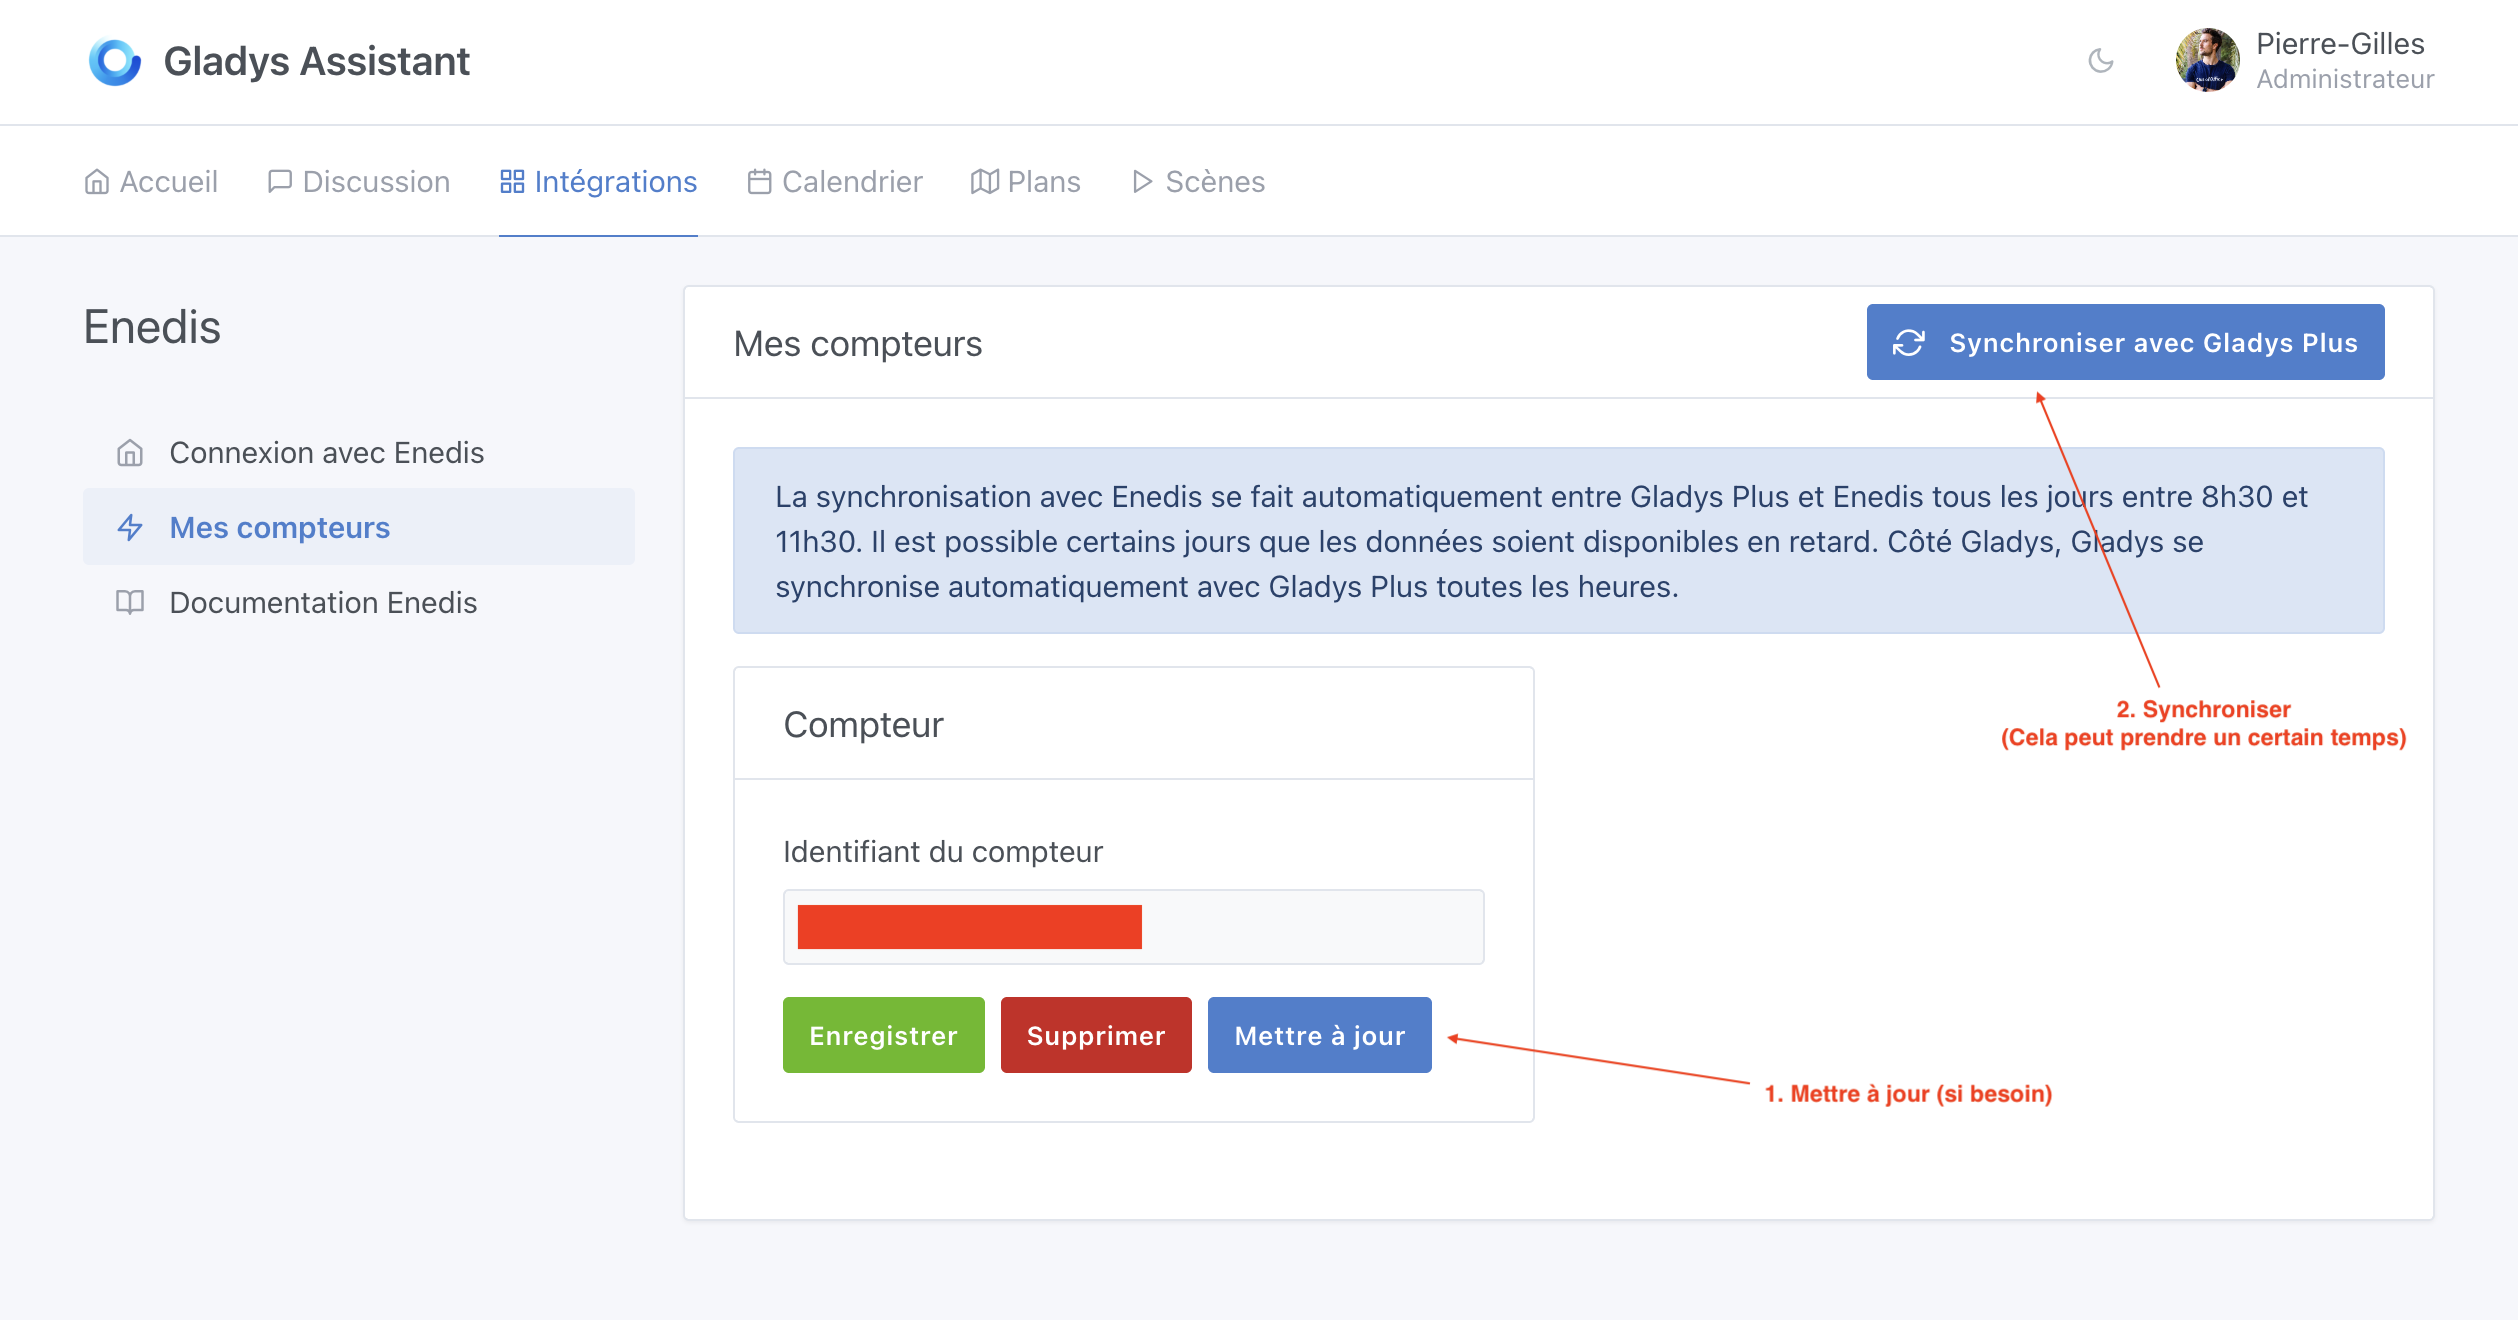Click the Supprimer button
2518x1320 pixels.
[1096, 1035]
